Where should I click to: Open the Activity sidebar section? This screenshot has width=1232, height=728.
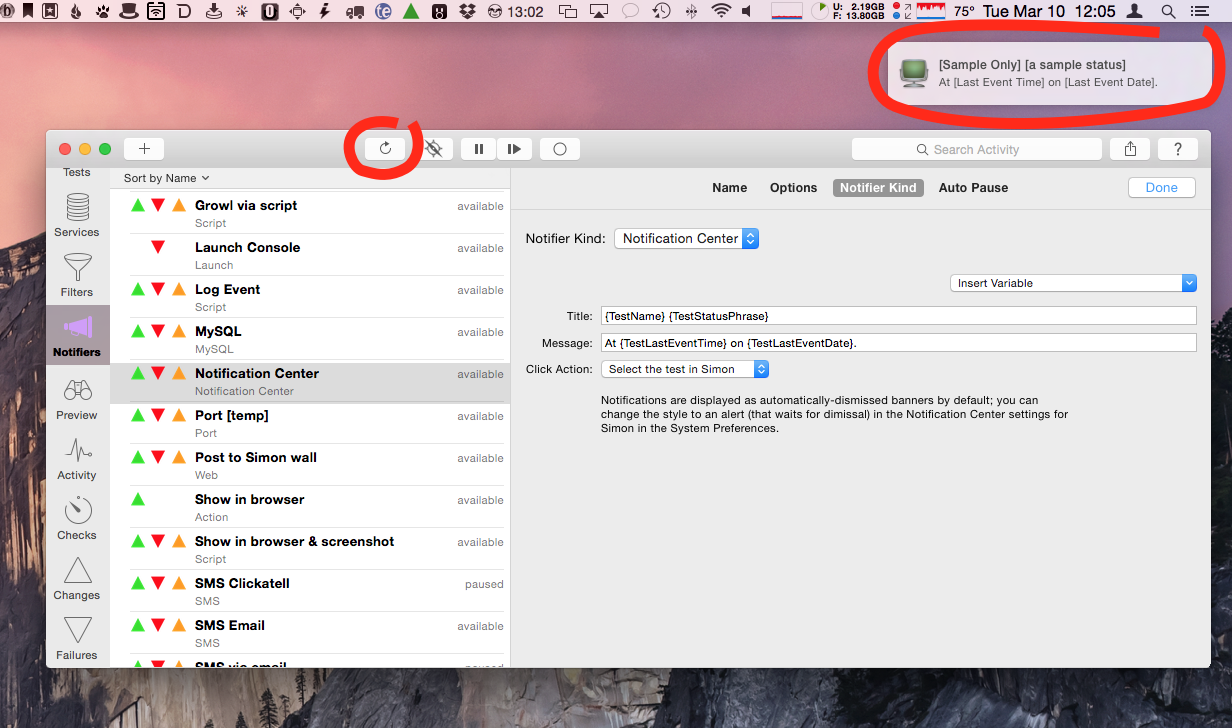pyautogui.click(x=77, y=459)
